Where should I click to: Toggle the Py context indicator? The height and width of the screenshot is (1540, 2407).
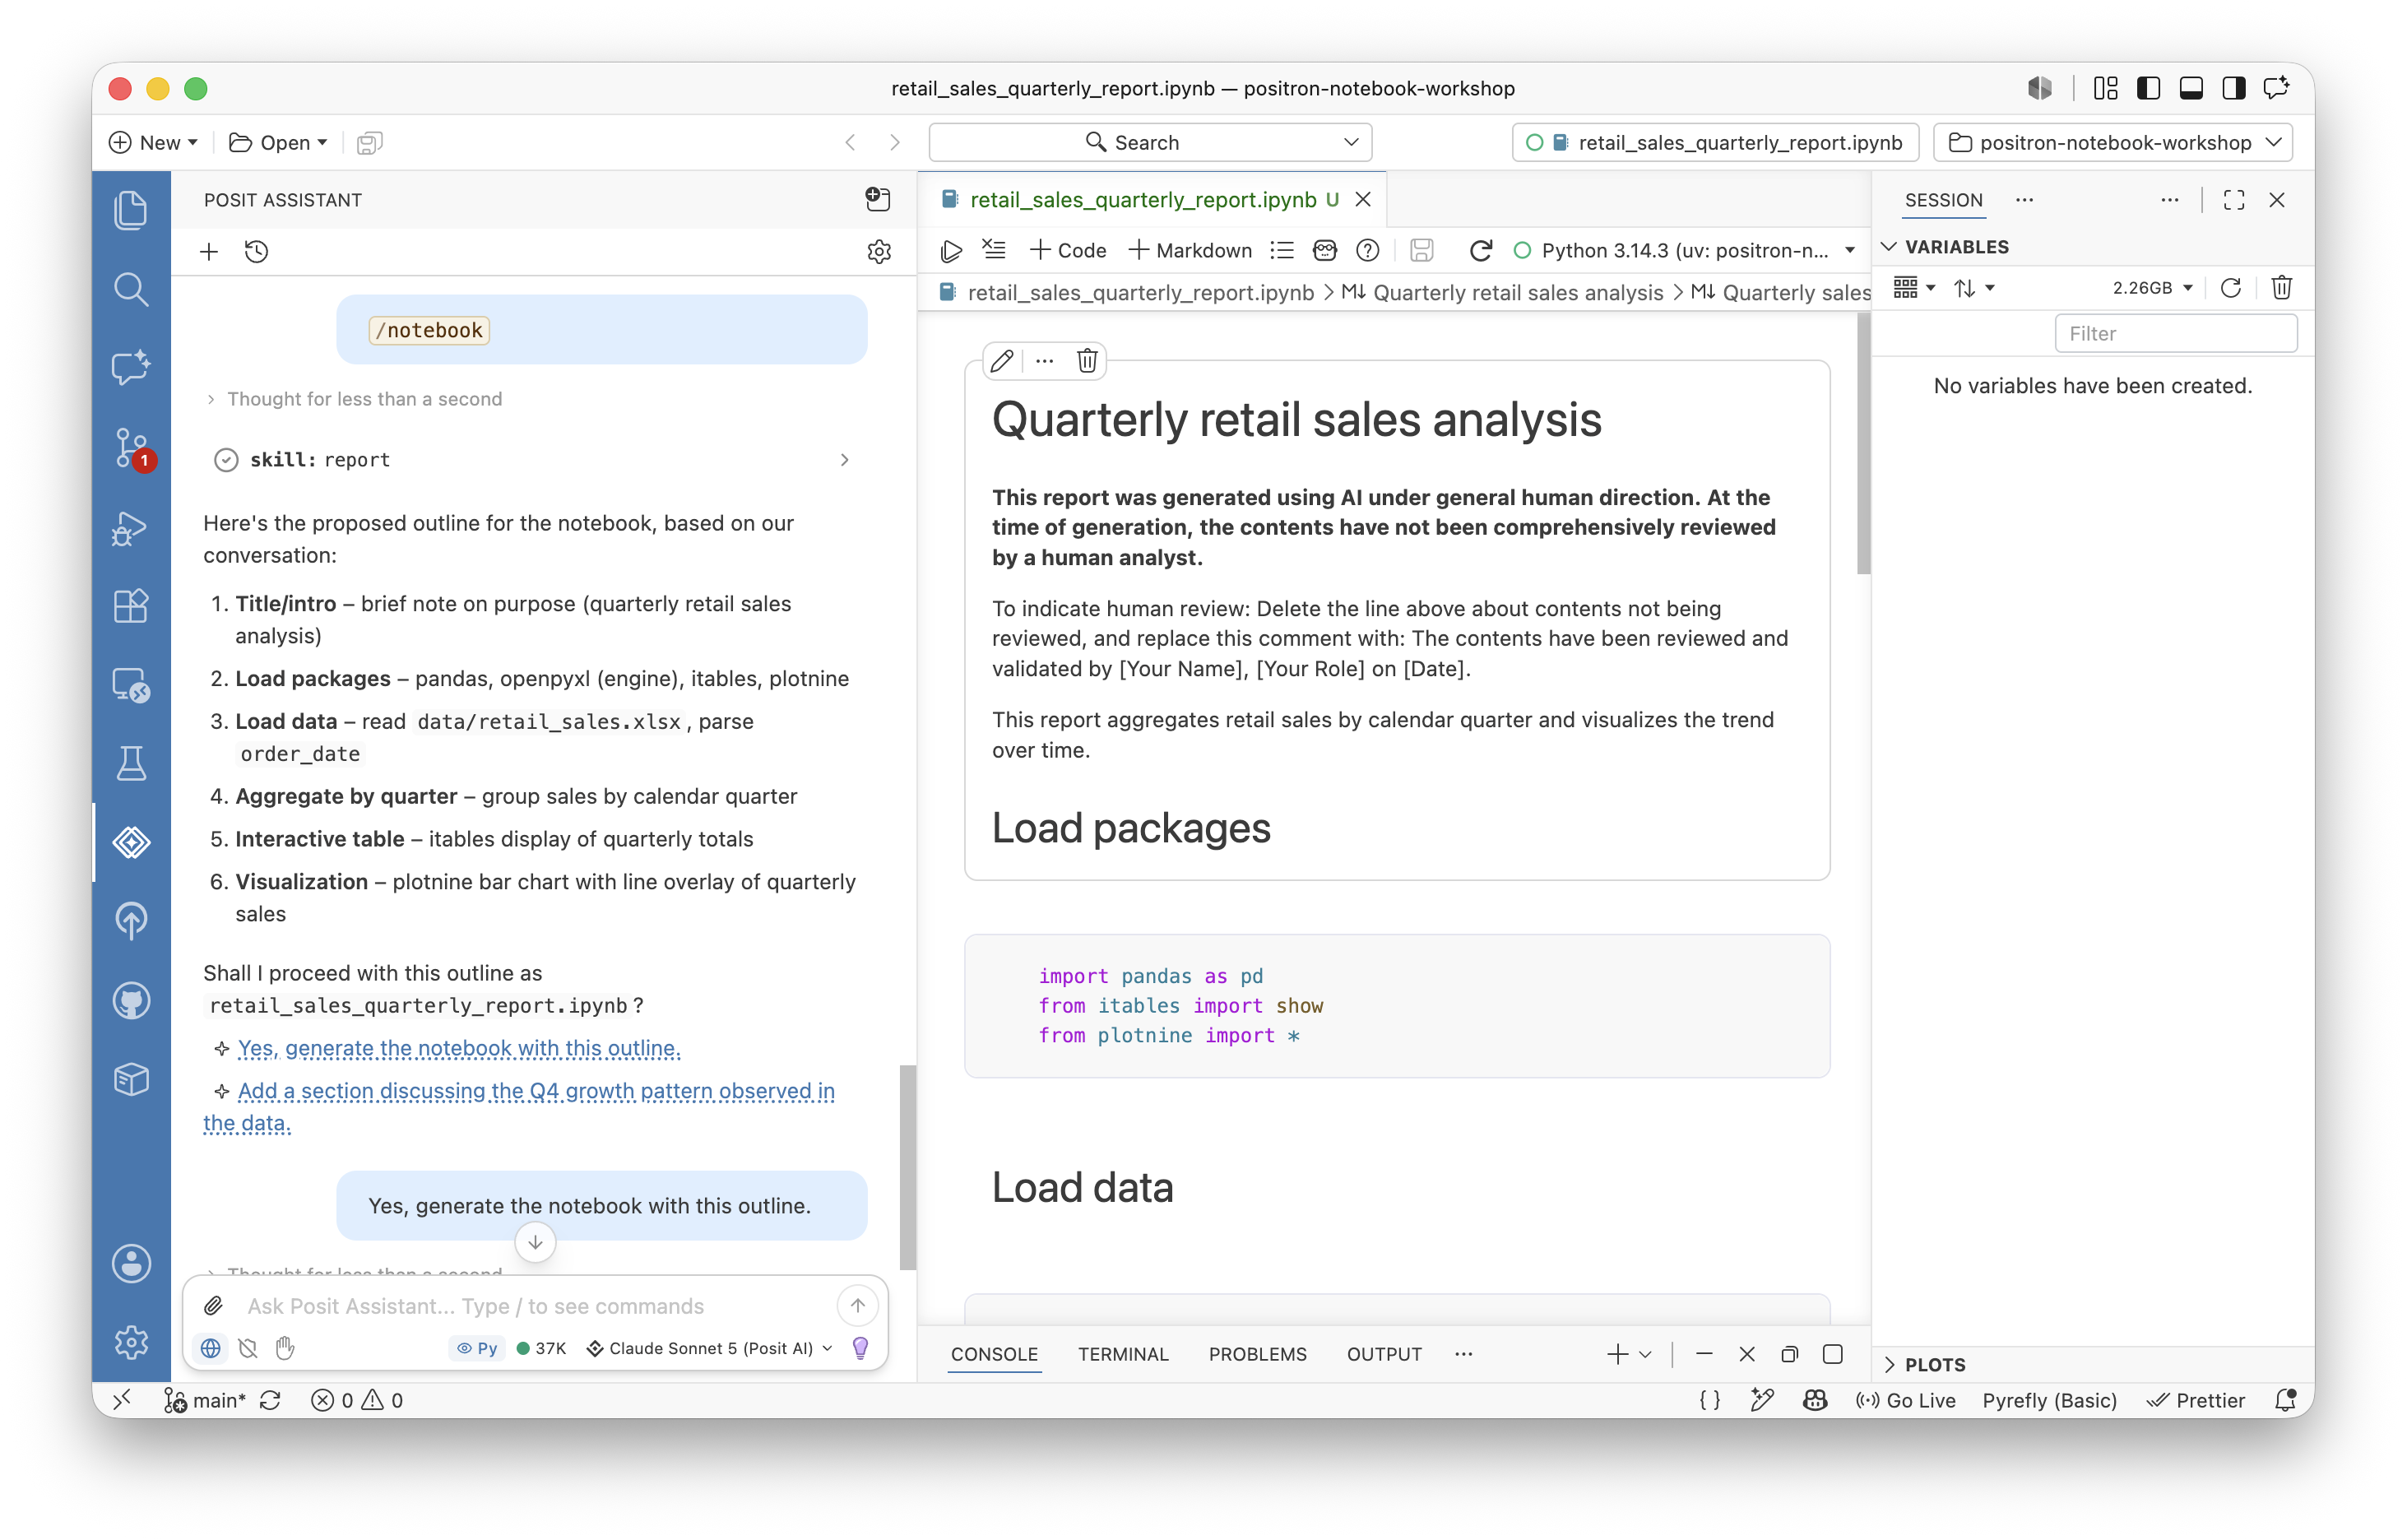click(477, 1348)
